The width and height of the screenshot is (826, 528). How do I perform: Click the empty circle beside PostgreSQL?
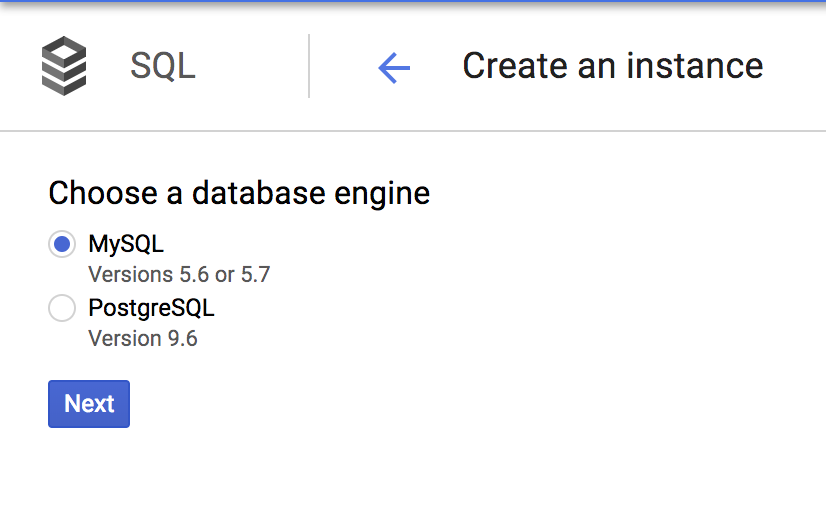62,308
